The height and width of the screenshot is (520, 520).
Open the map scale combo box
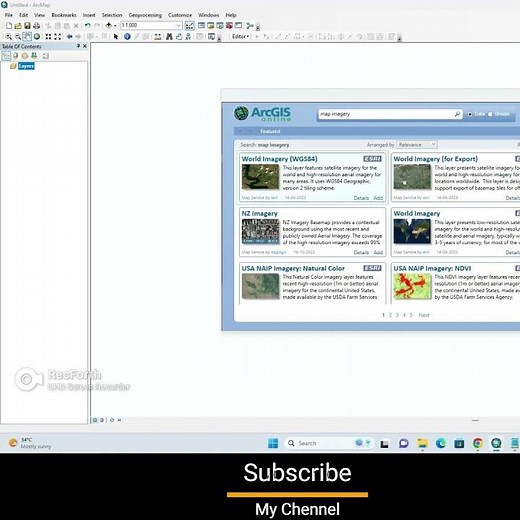(151, 25)
